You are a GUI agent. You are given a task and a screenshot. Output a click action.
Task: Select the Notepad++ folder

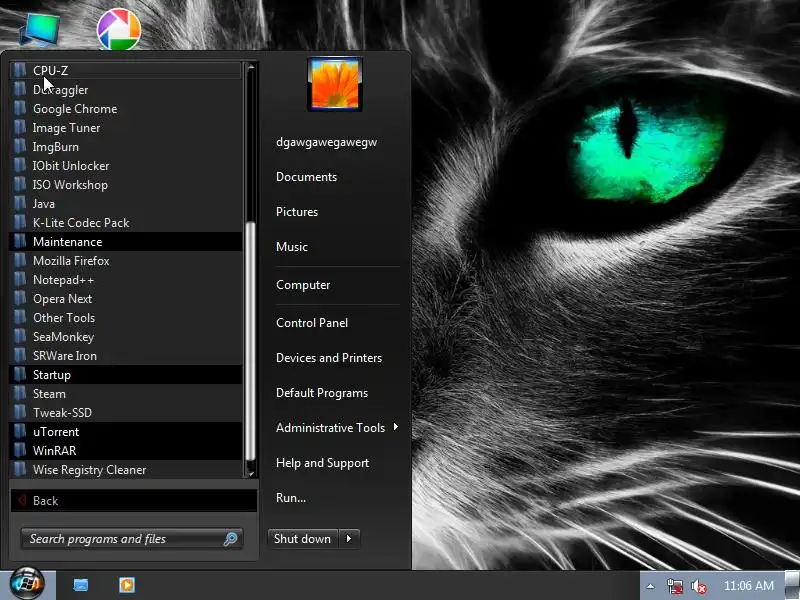(x=126, y=280)
